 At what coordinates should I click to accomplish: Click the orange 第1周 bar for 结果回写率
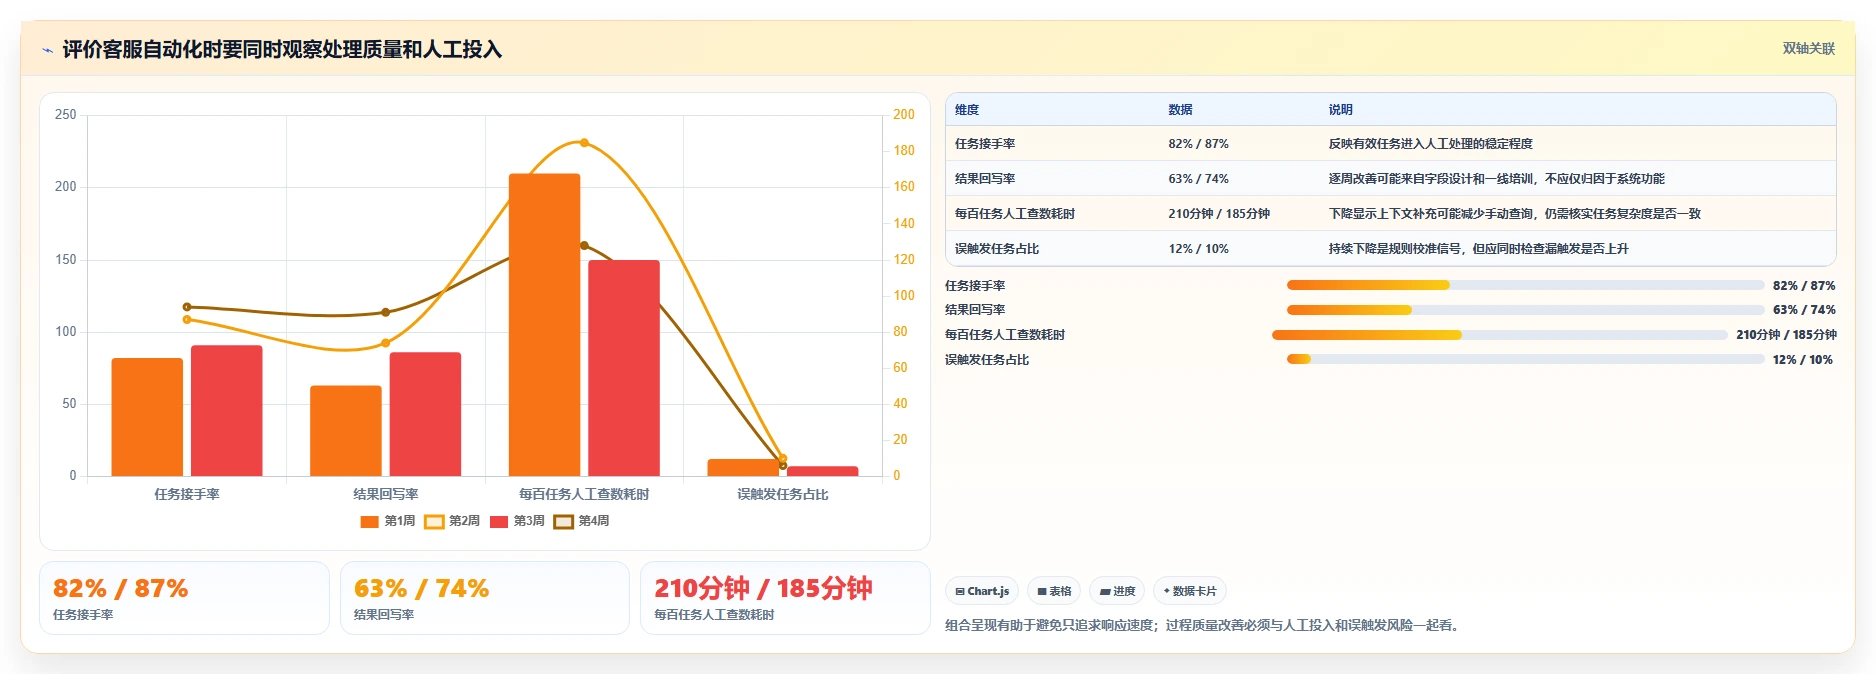(x=346, y=431)
